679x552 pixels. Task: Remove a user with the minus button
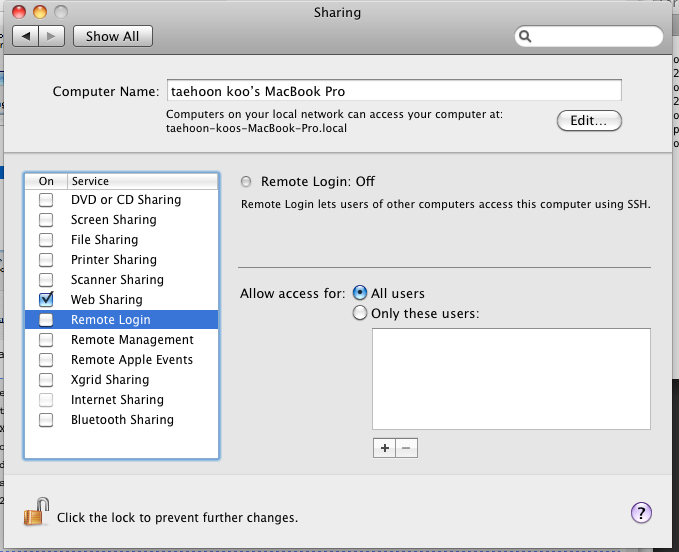pos(406,448)
